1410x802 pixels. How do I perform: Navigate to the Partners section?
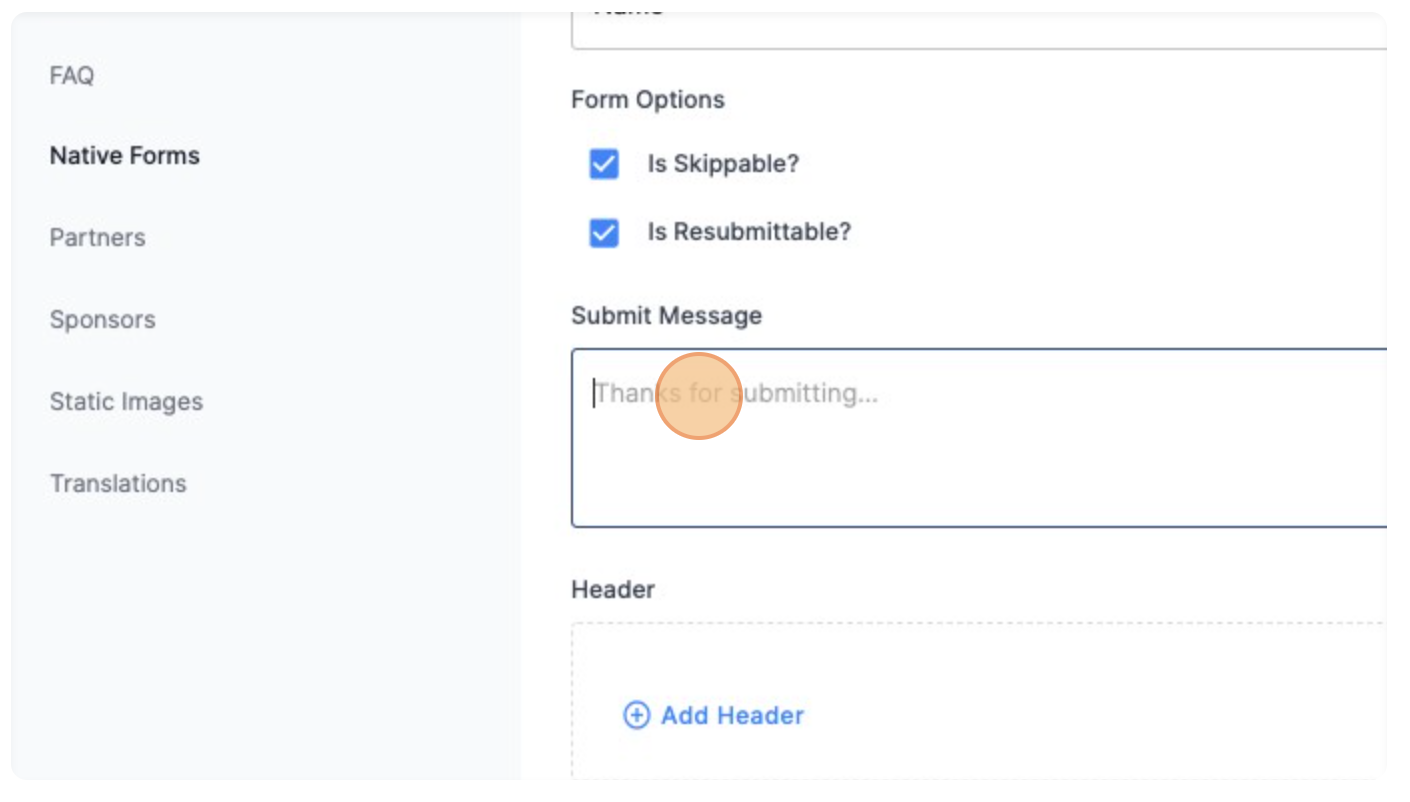click(x=96, y=237)
